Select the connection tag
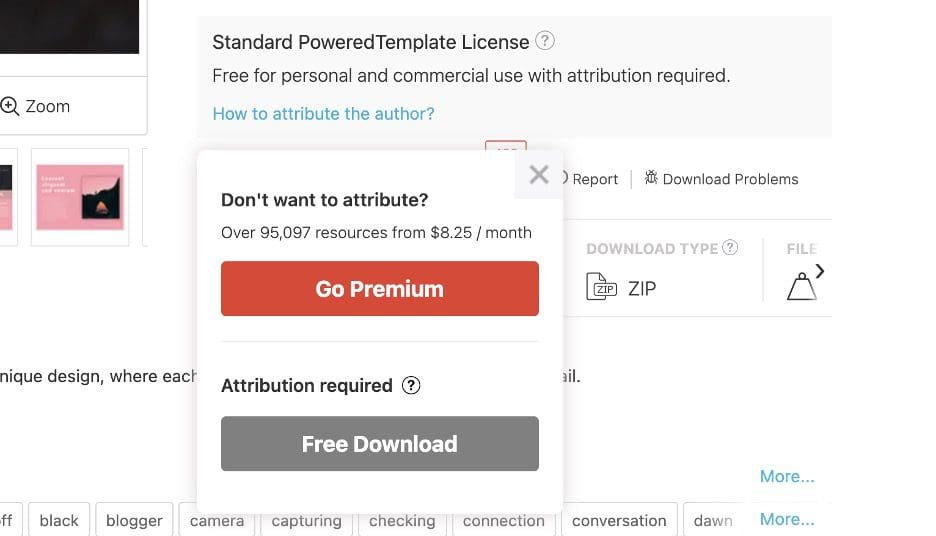Viewport: 936px width, 536px height. tap(504, 520)
